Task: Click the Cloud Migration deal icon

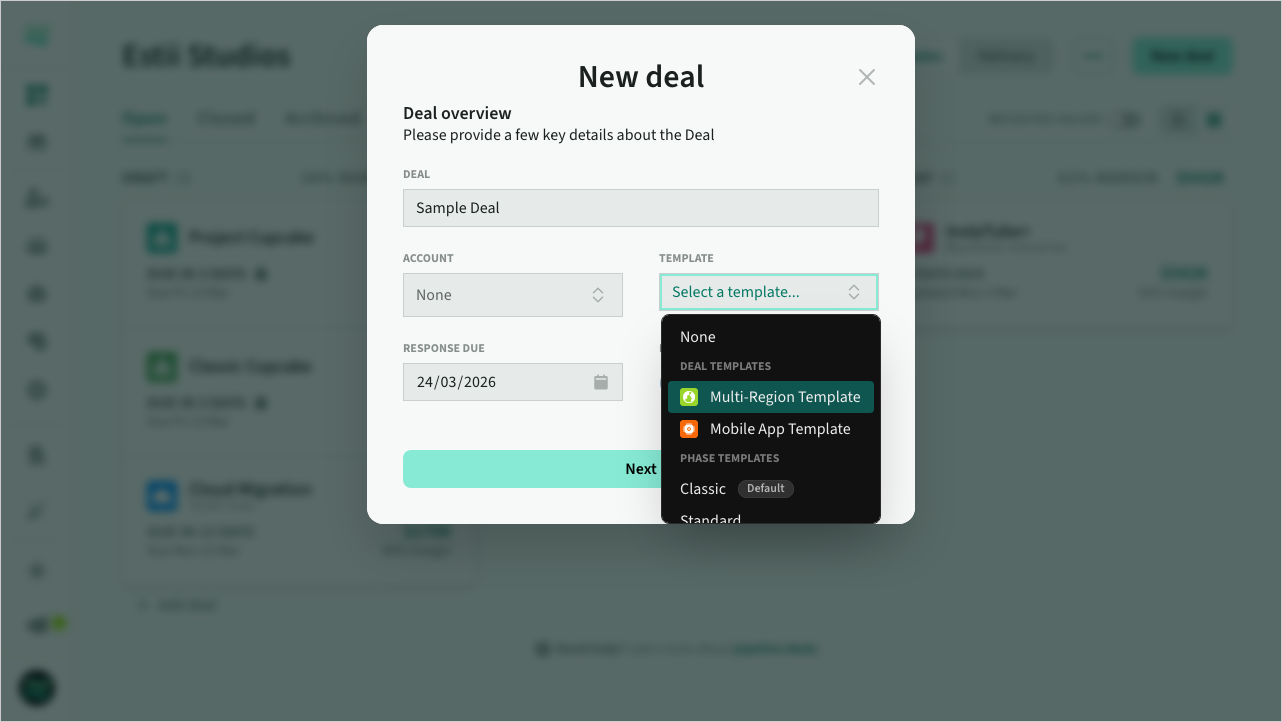Action: click(x=161, y=495)
